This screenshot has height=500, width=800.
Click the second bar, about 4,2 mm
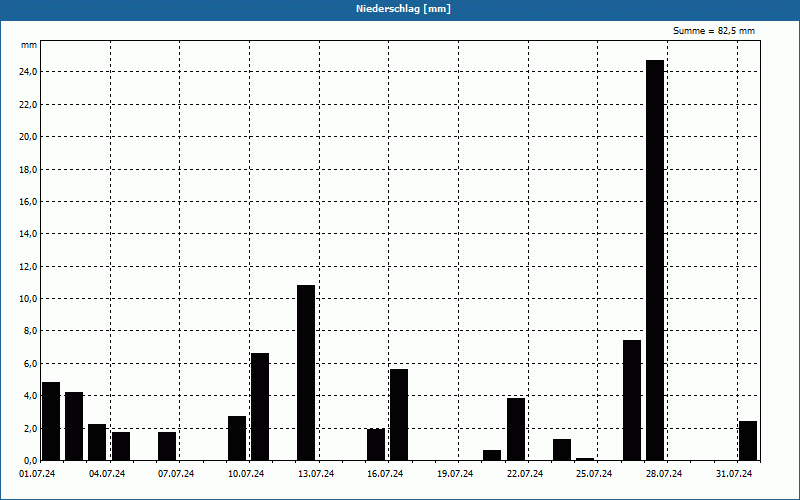pos(74,426)
